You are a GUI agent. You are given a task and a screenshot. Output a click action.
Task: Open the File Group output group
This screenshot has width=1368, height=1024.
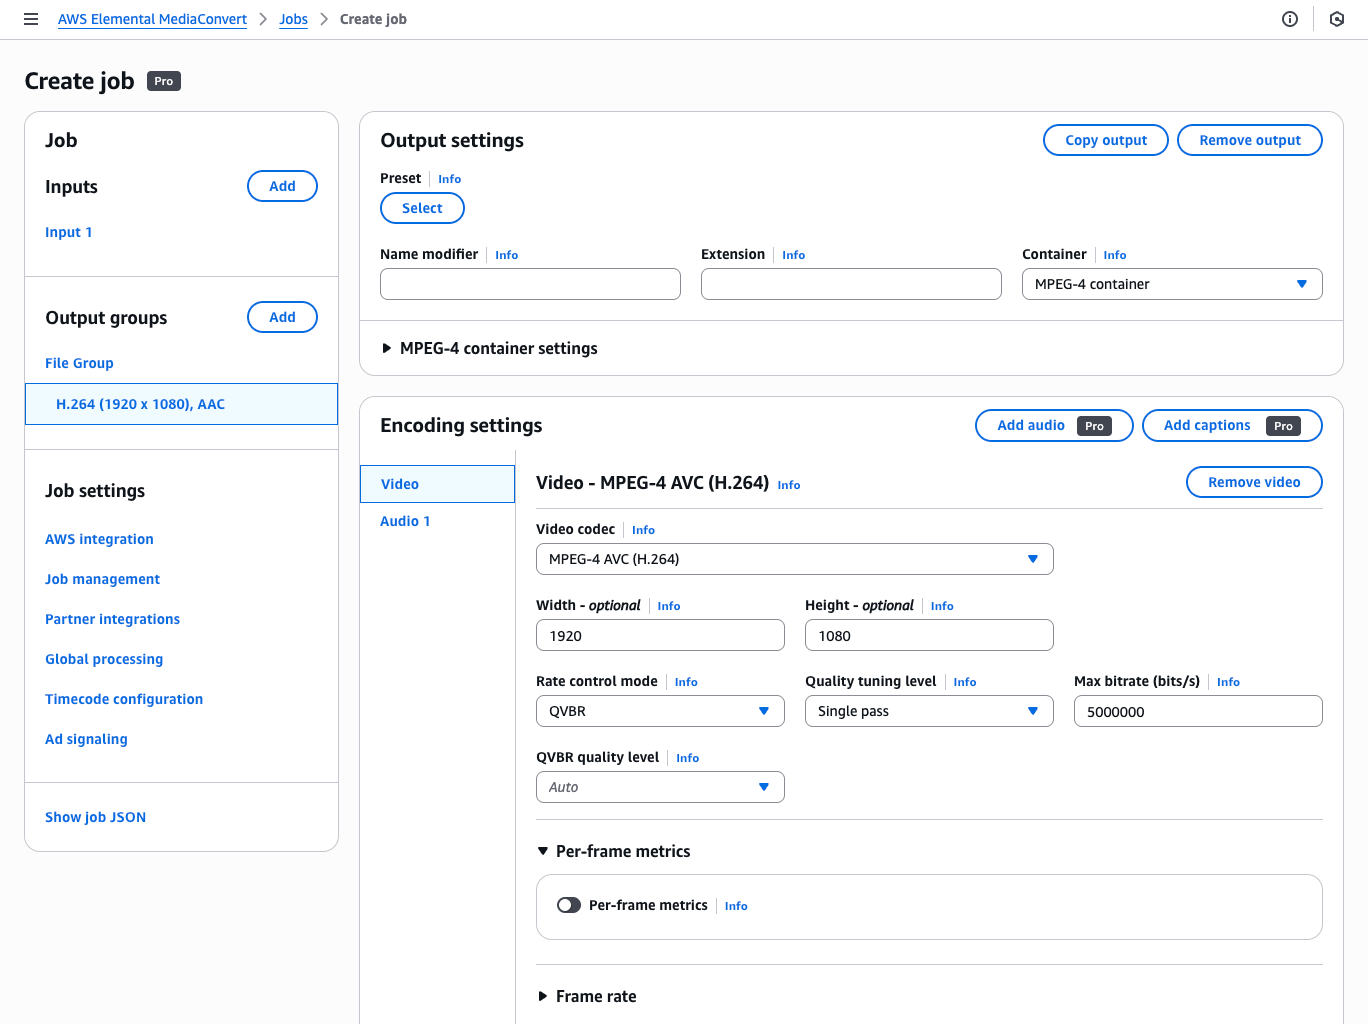pyautogui.click(x=79, y=363)
